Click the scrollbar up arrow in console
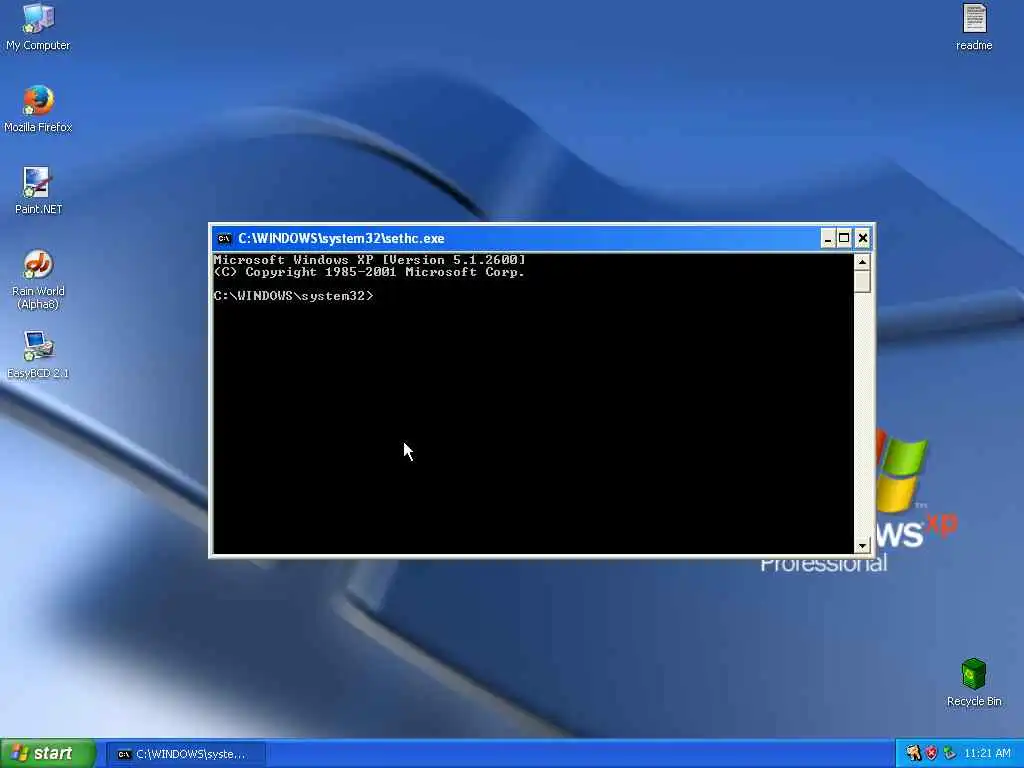The height and width of the screenshot is (768, 1024). 862,262
